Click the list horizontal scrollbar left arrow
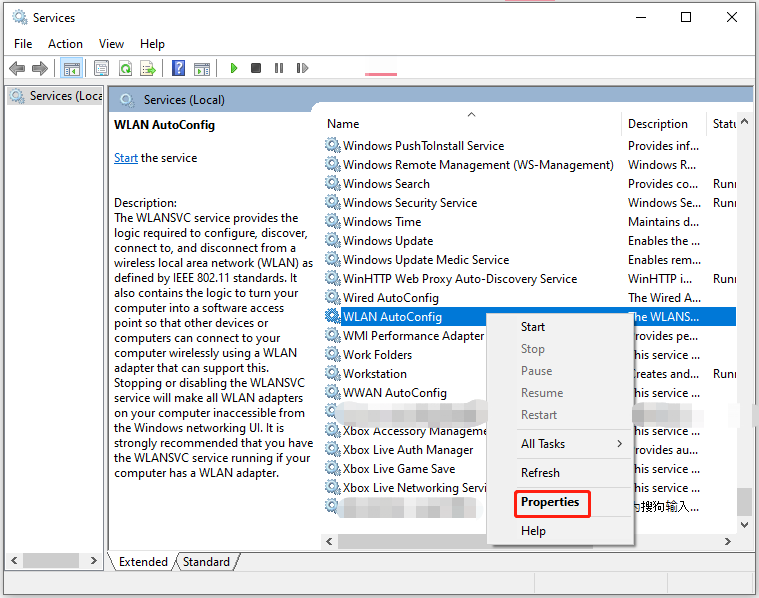The width and height of the screenshot is (759, 598). [x=329, y=541]
